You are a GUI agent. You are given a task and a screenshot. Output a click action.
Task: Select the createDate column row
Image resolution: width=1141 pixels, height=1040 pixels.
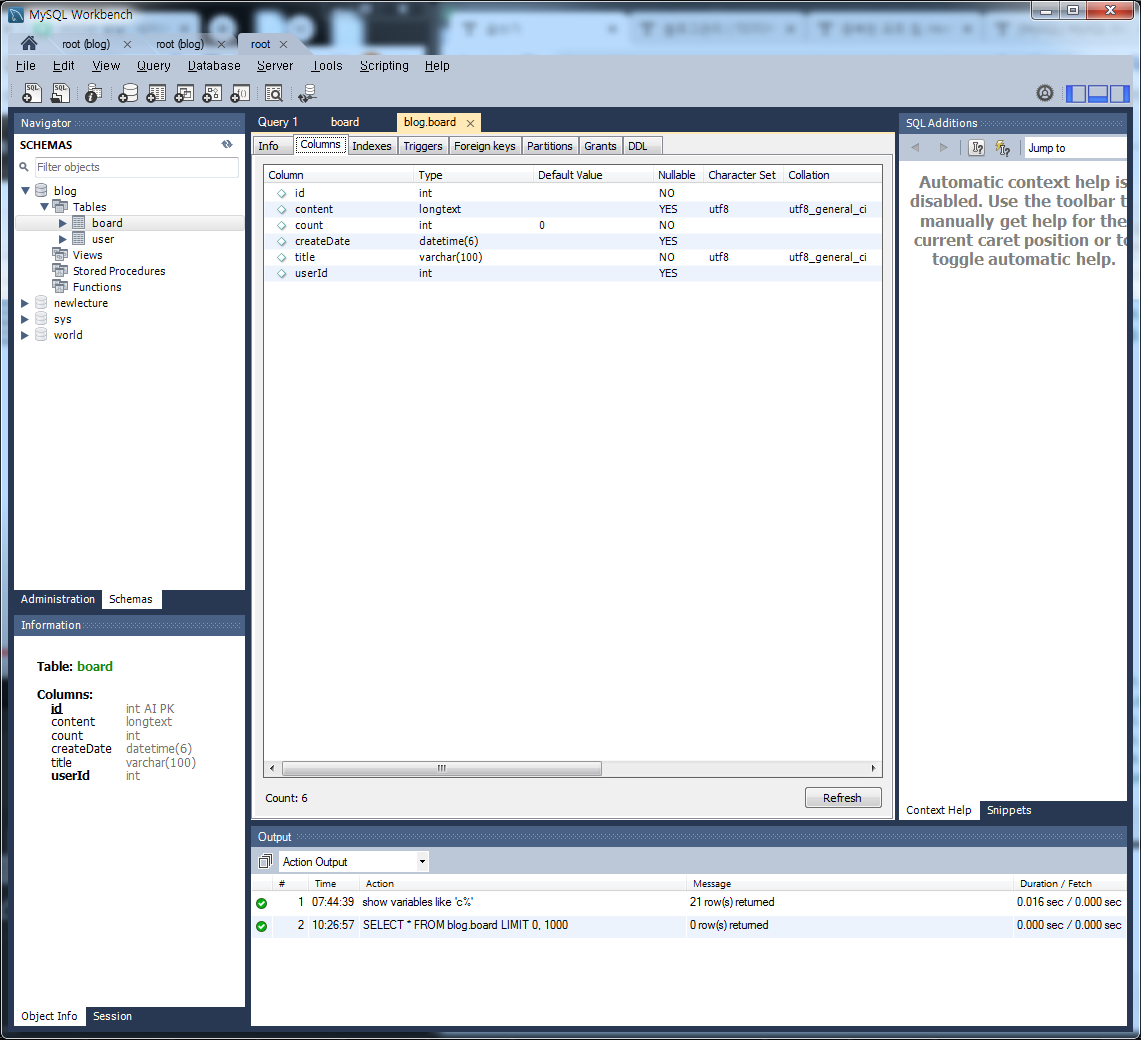[573, 241]
